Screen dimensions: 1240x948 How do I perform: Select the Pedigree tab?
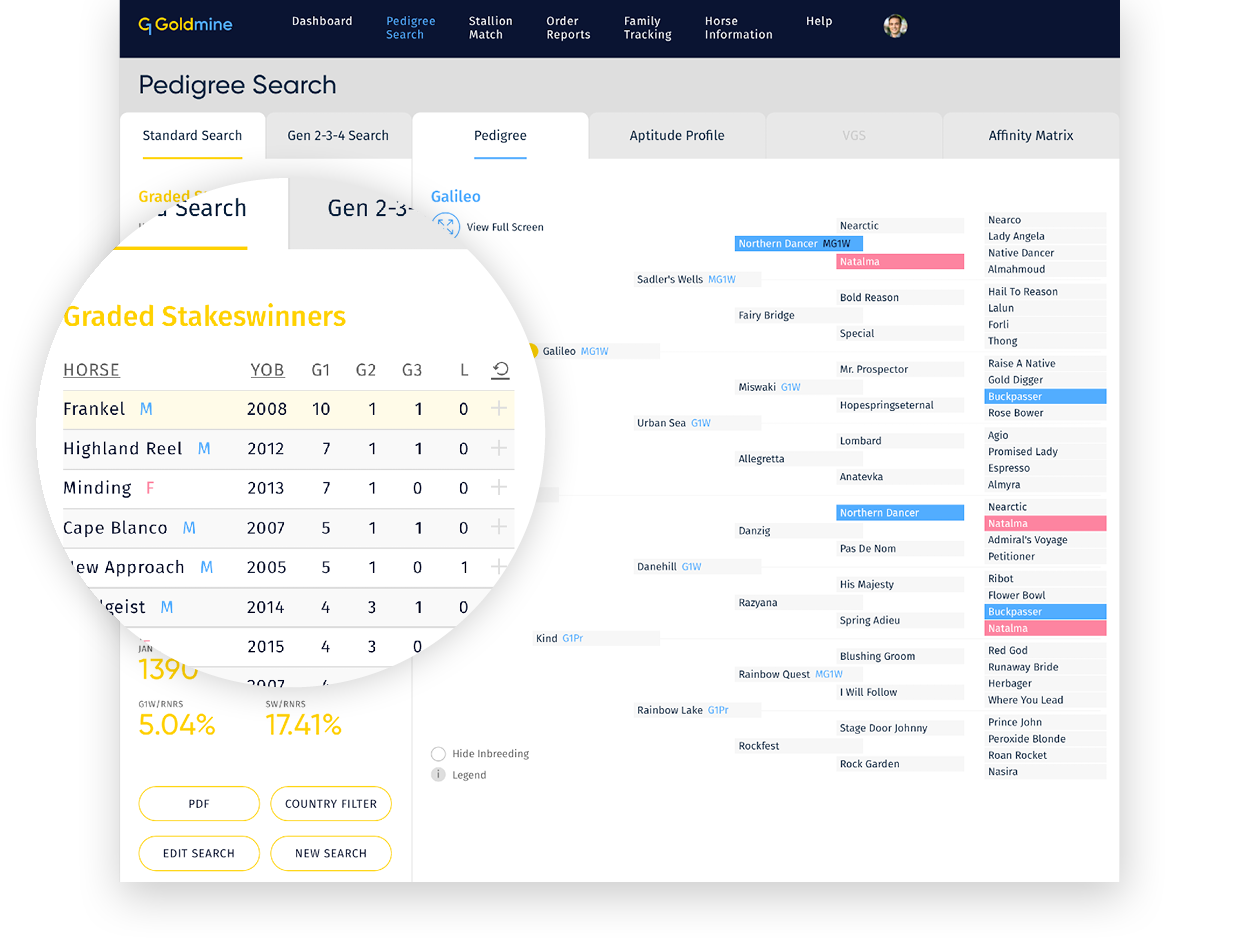coord(500,136)
